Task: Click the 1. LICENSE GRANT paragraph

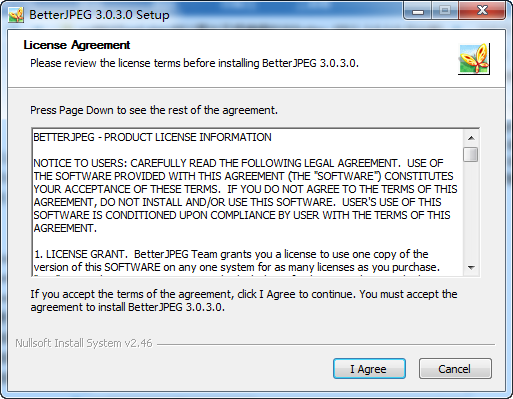Action: tap(237, 261)
